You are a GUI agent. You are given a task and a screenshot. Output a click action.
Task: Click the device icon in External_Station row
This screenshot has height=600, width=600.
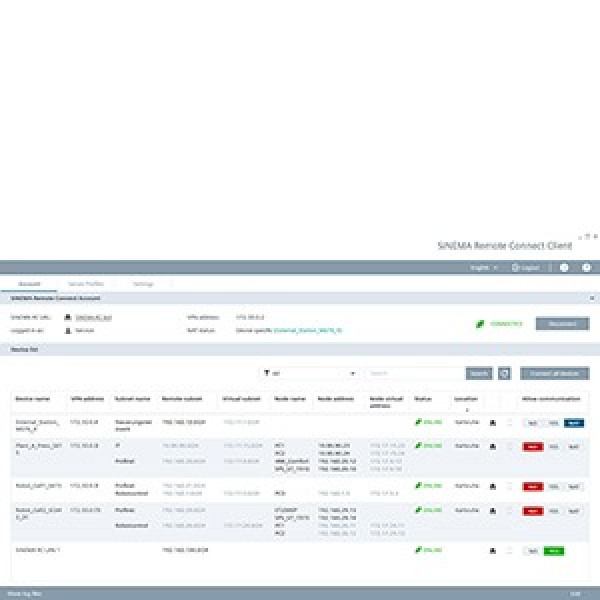(493, 423)
